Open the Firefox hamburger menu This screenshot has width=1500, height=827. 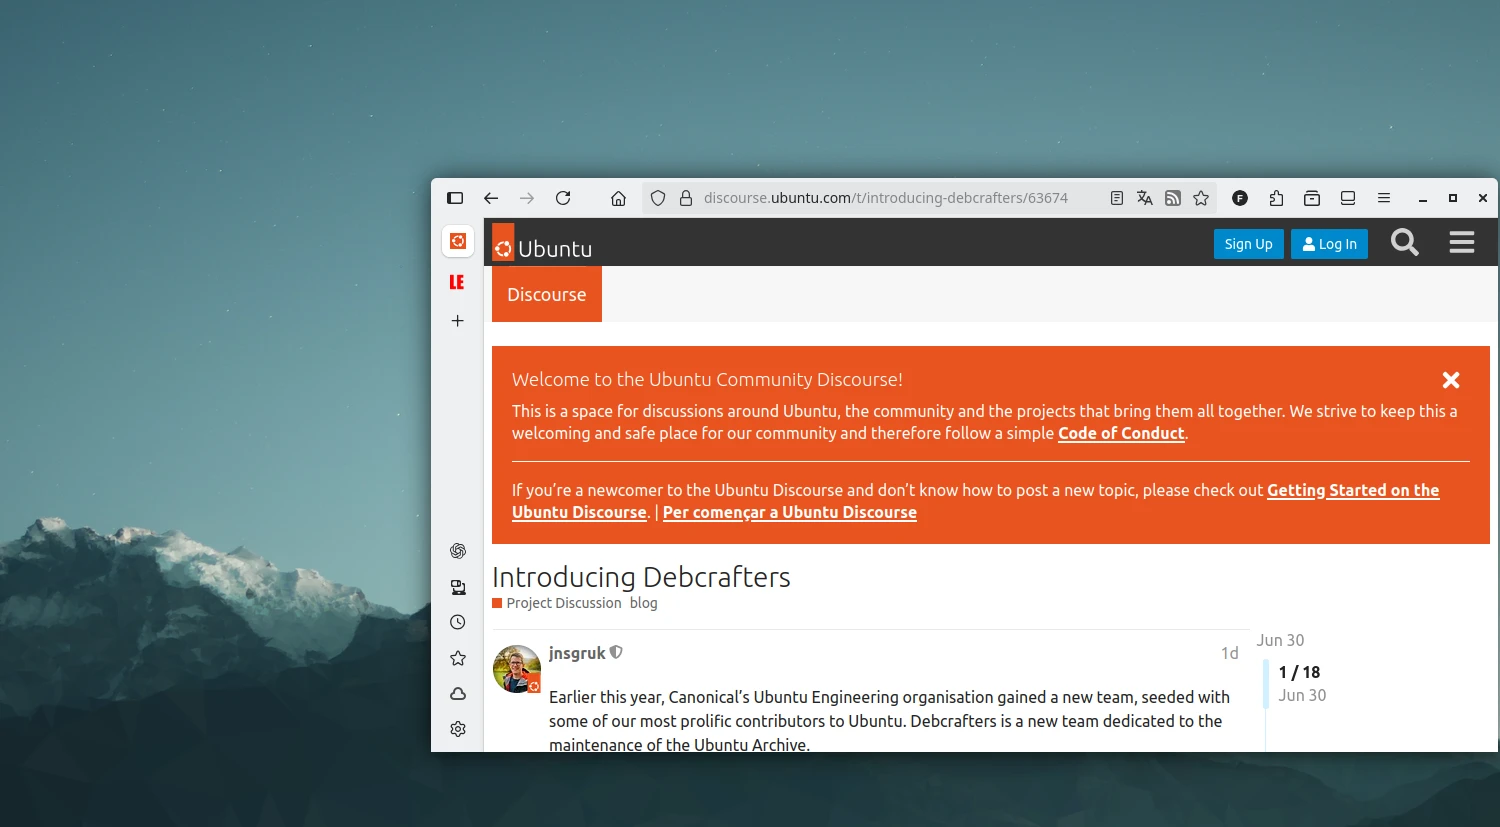pos(1383,198)
